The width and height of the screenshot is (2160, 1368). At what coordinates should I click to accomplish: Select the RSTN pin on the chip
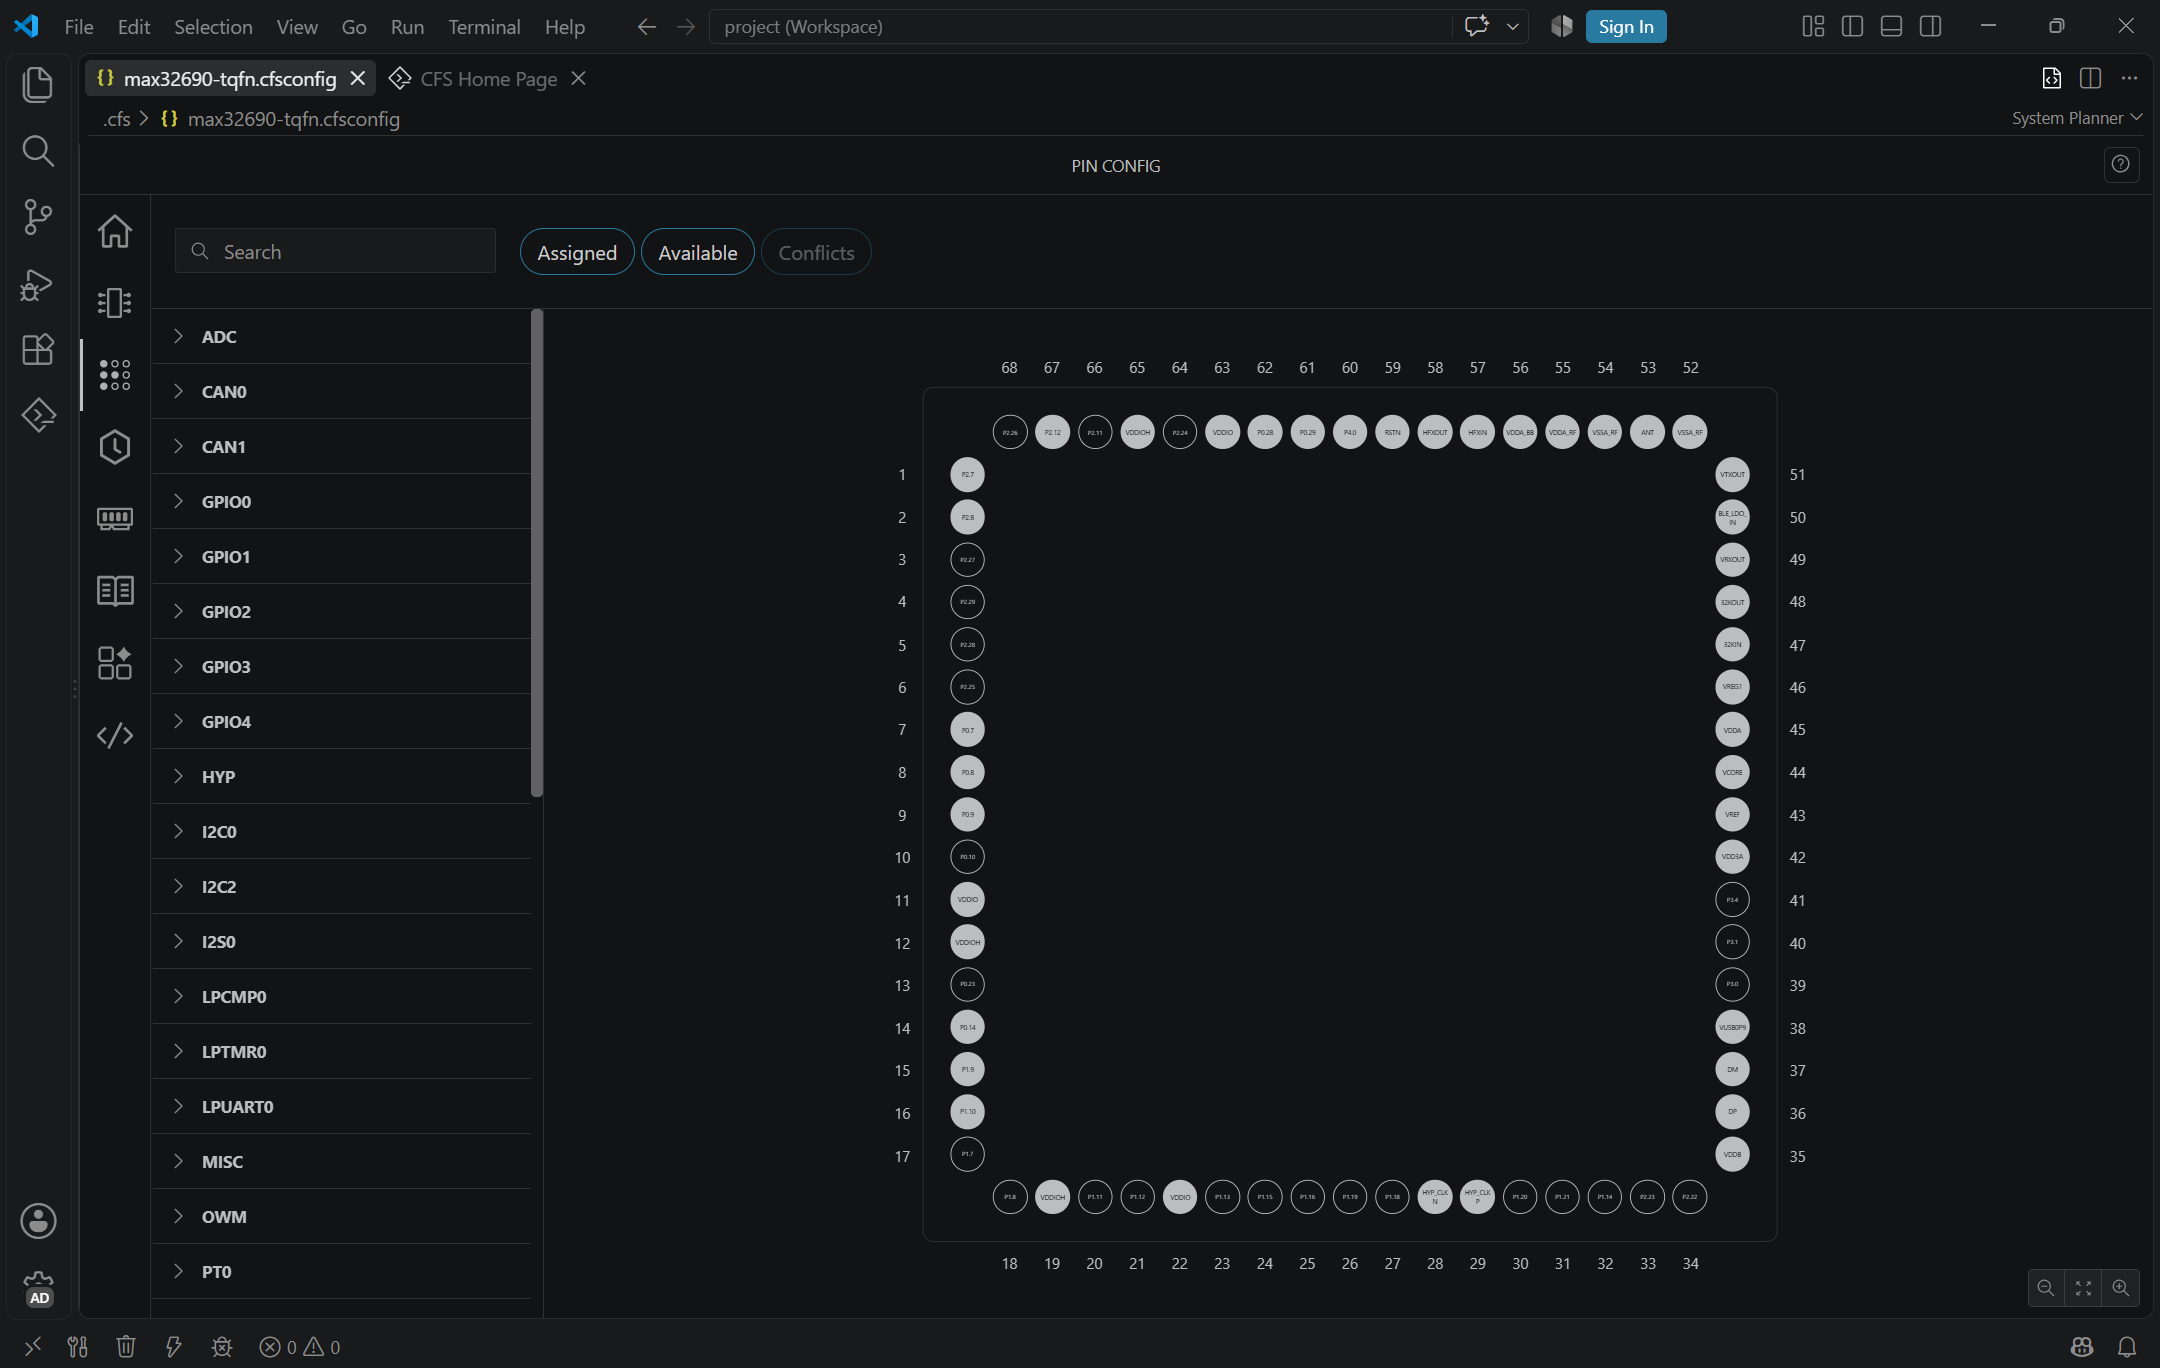(1392, 432)
